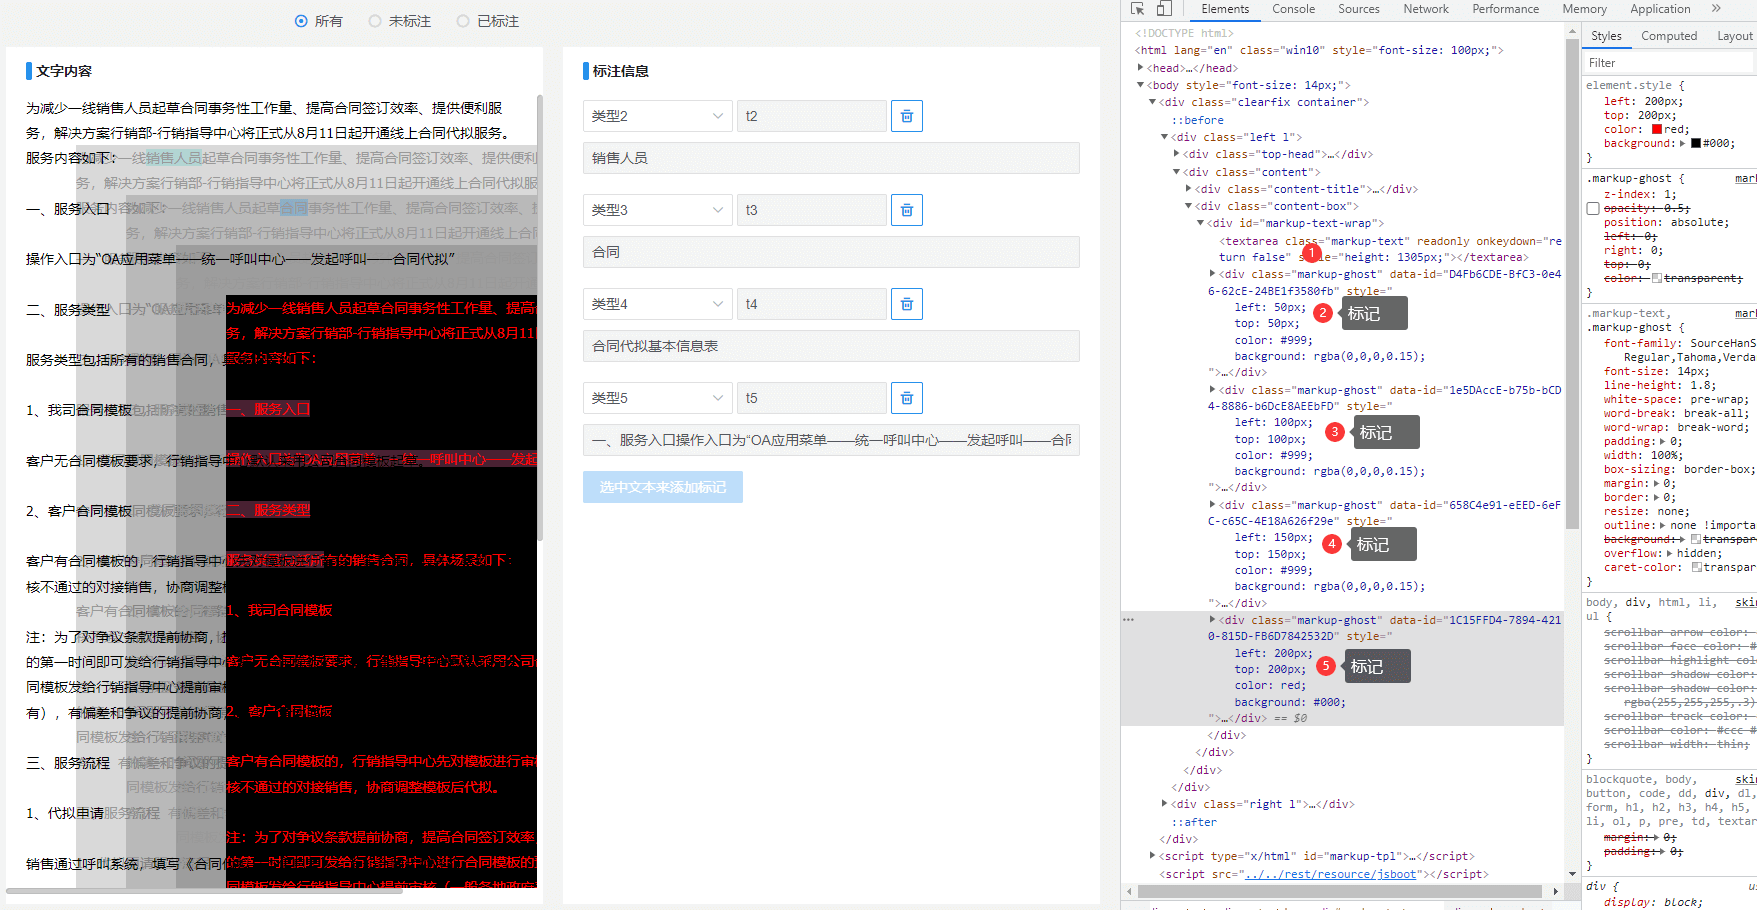Viewport: 1757px width, 910px height.
Task: Collapse the div class clearfix container node
Action: pyautogui.click(x=1152, y=102)
